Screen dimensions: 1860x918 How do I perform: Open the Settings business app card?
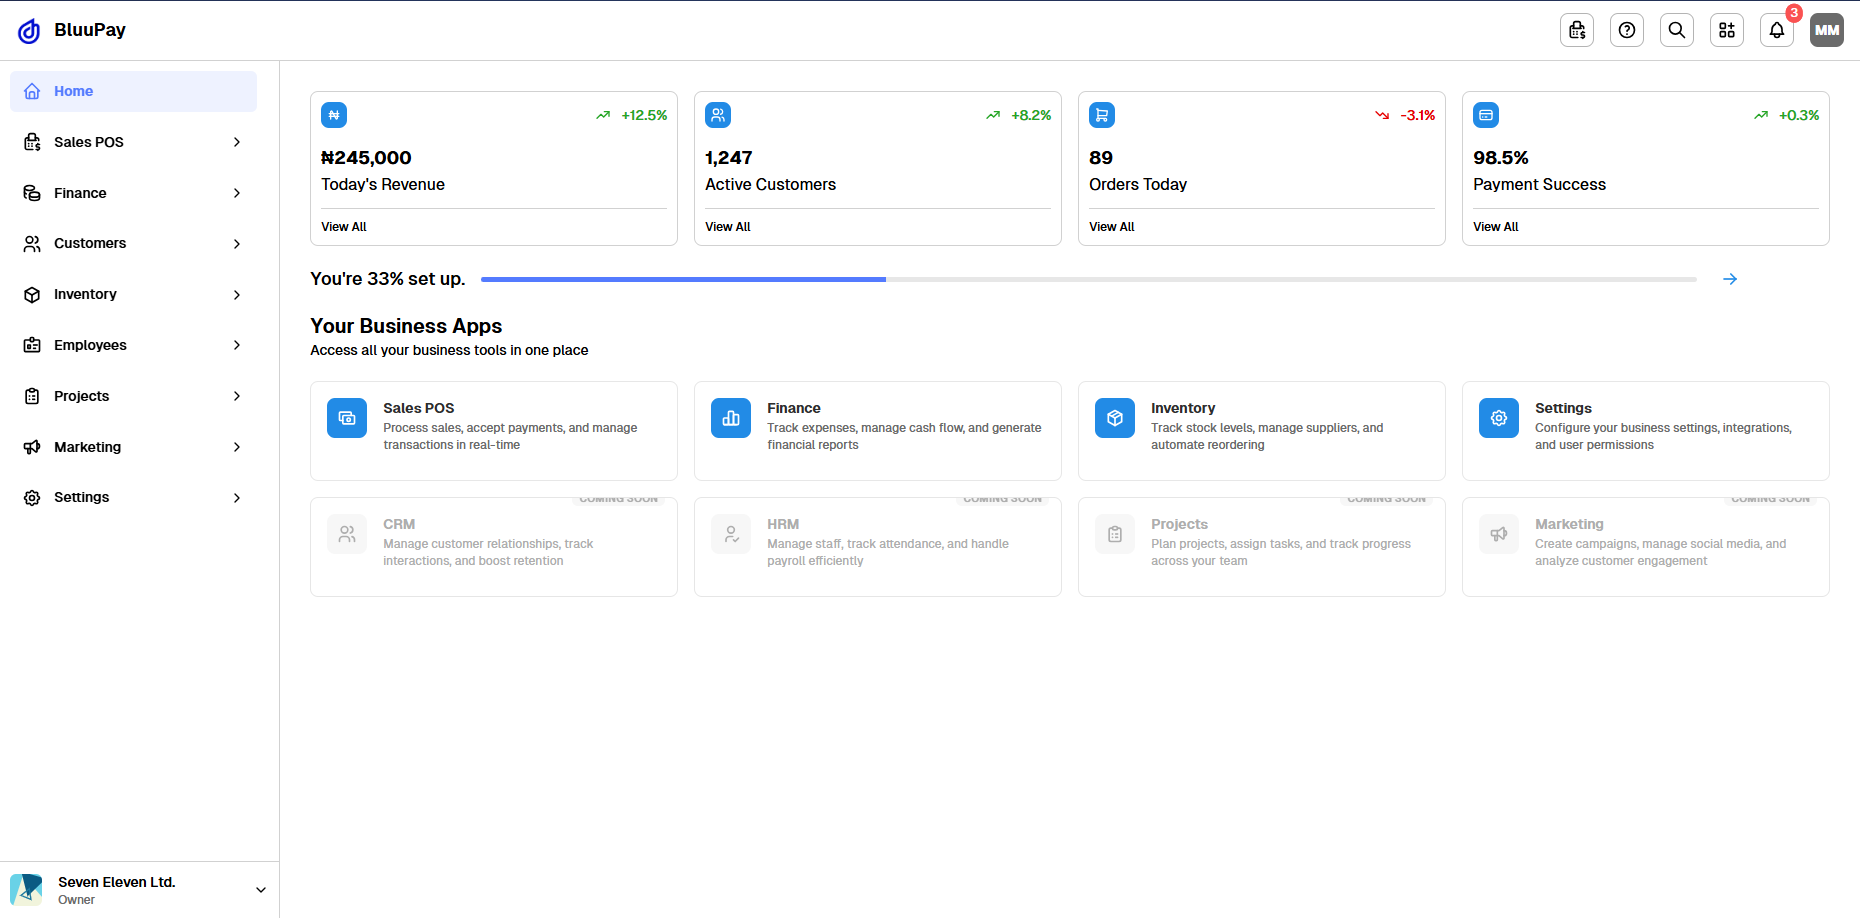click(1645, 430)
